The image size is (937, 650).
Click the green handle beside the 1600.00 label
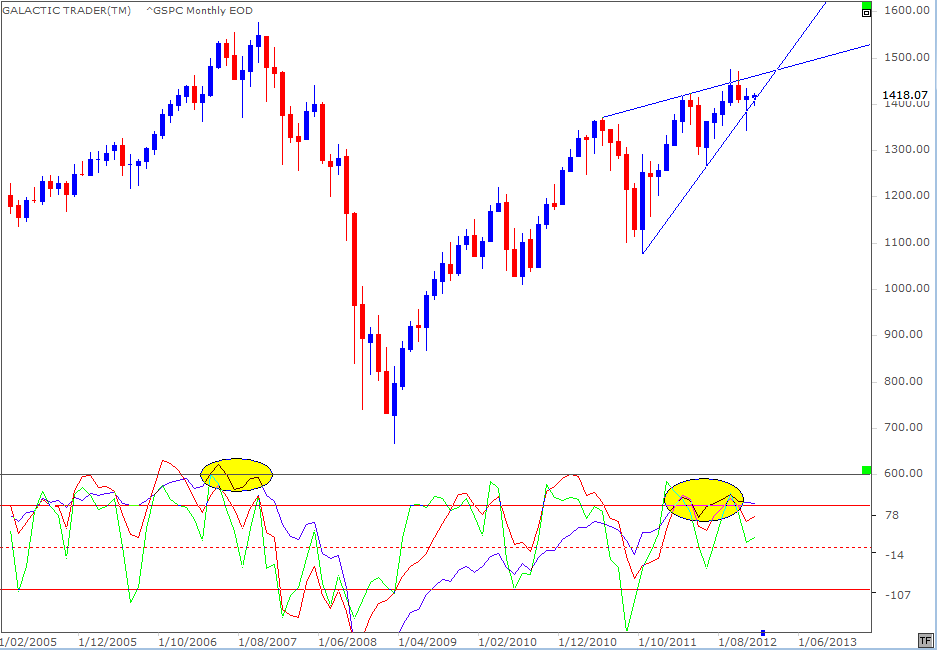click(x=866, y=6)
